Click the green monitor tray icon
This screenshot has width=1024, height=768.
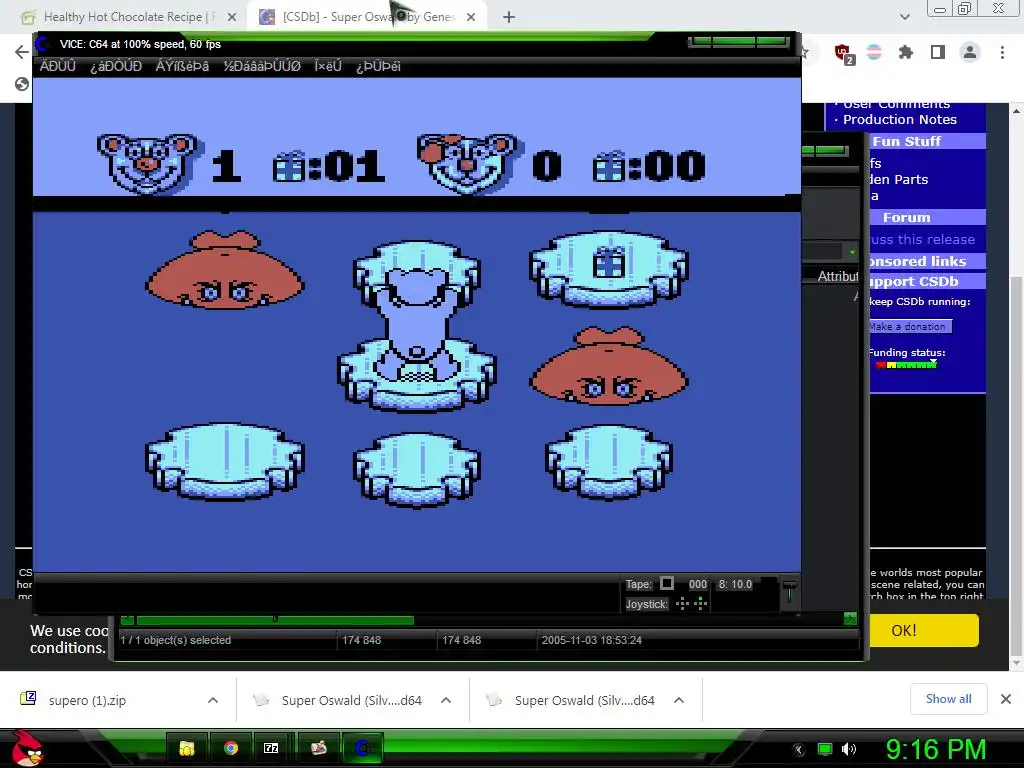pyautogui.click(x=825, y=749)
